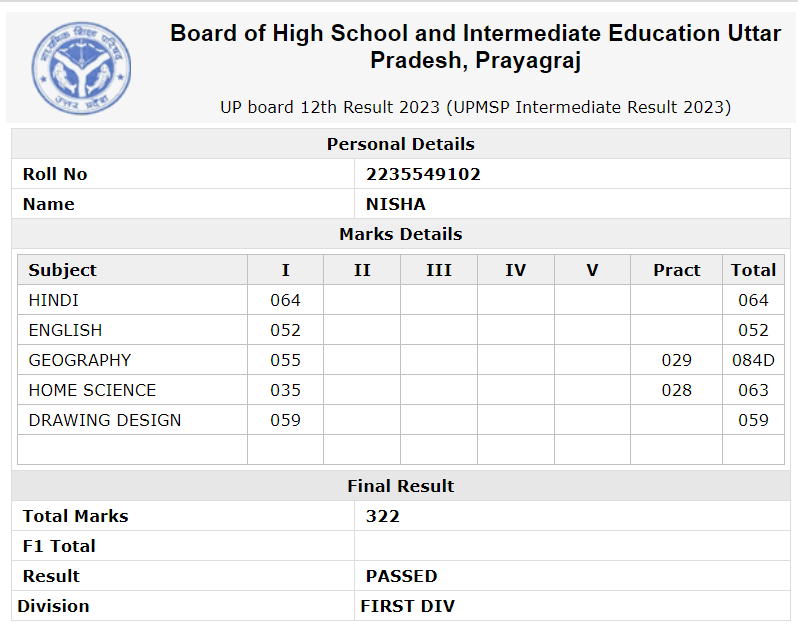Click the FIRST DIV division value
The height and width of the screenshot is (643, 798).
[408, 606]
